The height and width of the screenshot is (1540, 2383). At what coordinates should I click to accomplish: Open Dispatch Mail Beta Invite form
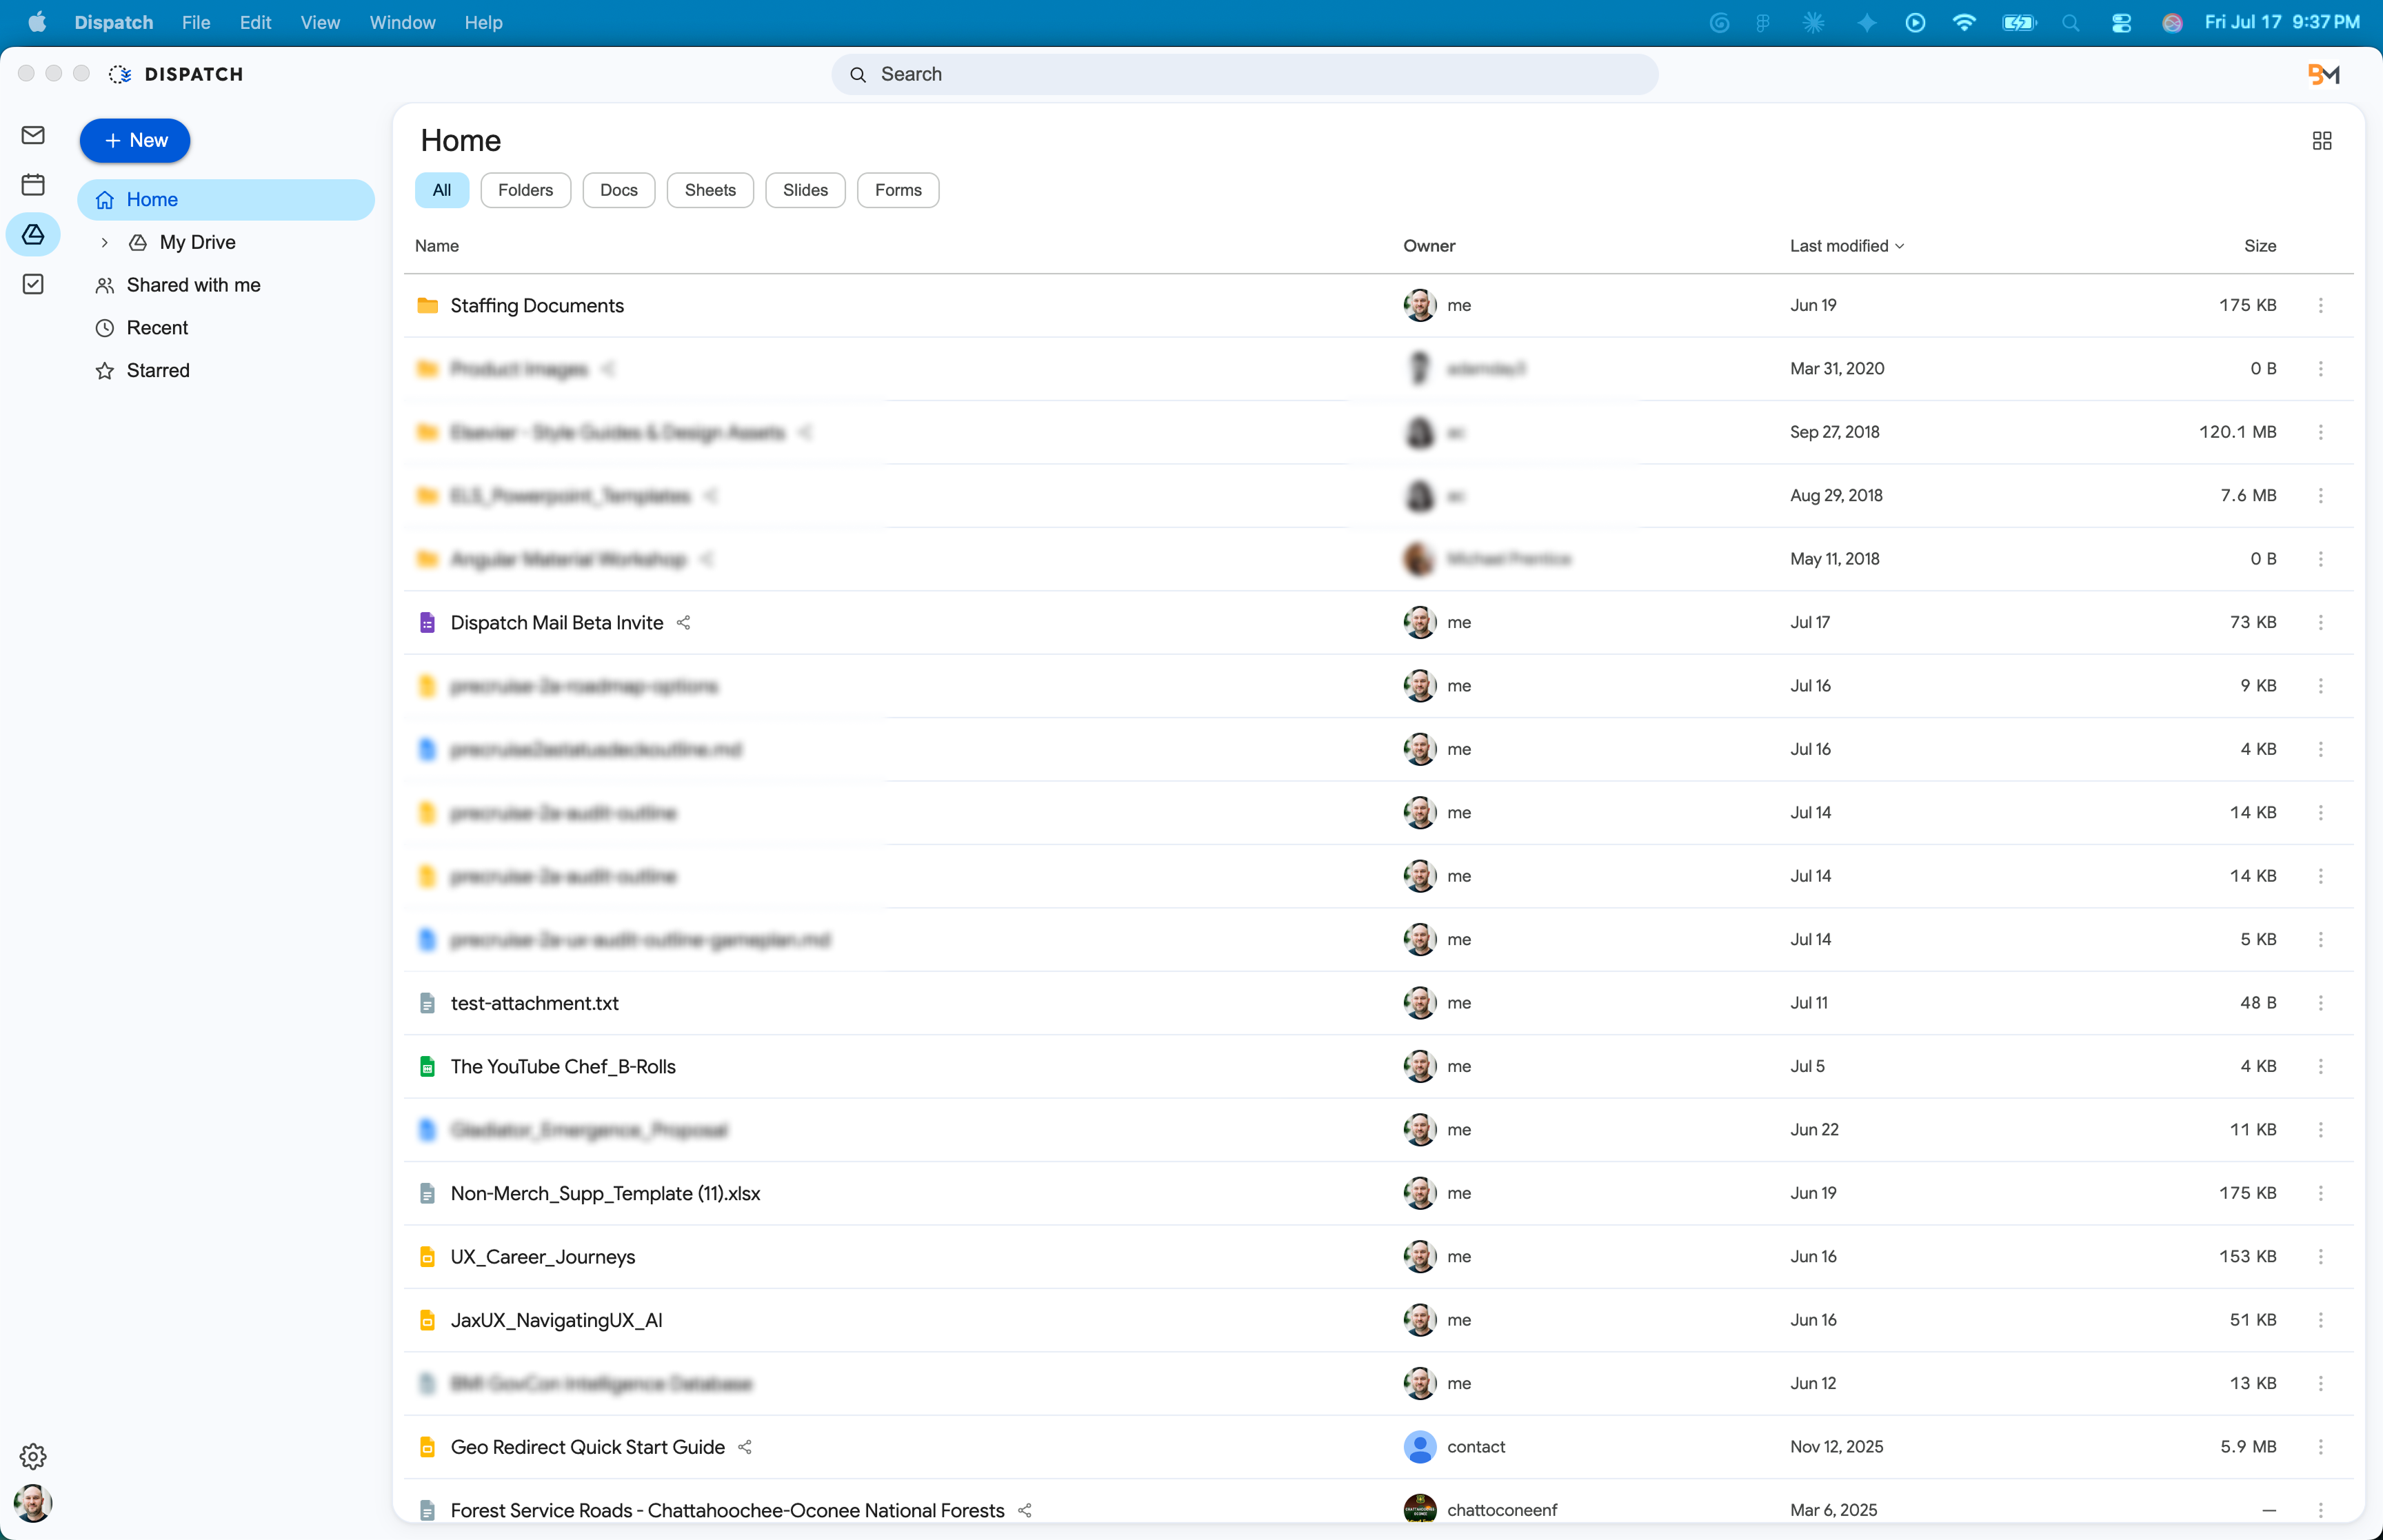coord(557,622)
